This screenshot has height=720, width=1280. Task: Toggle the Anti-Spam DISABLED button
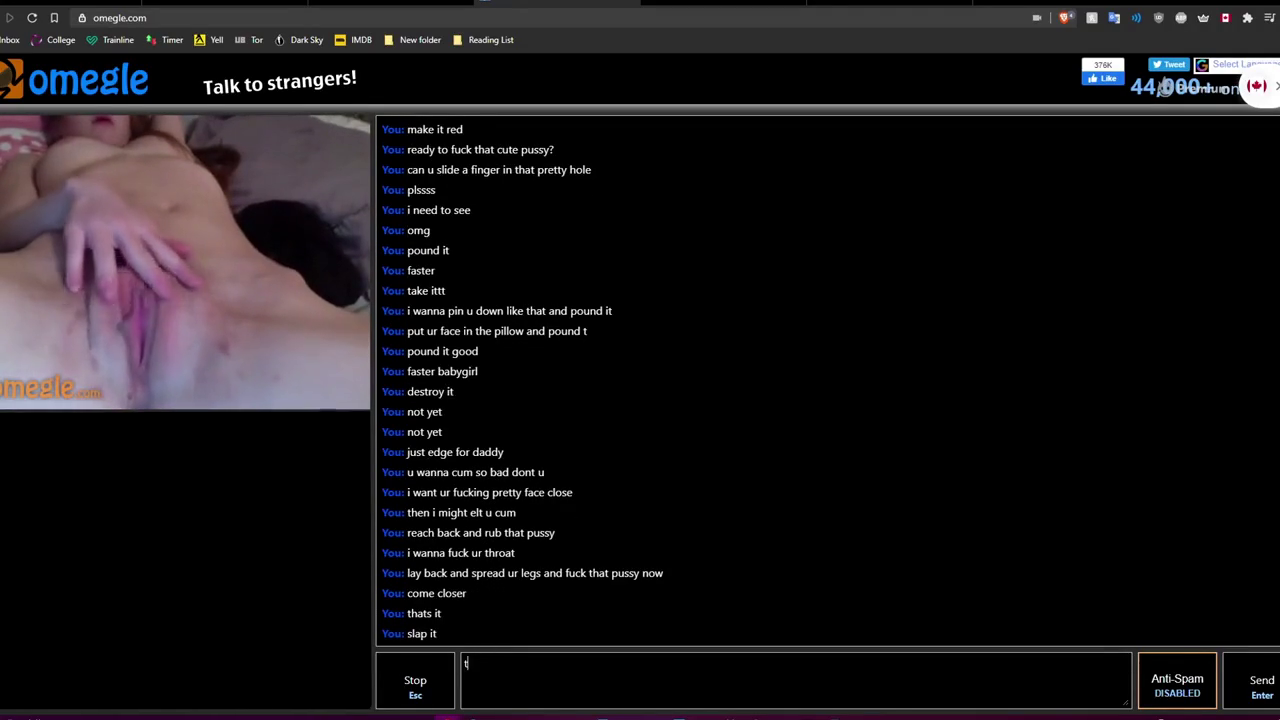pyautogui.click(x=1177, y=681)
